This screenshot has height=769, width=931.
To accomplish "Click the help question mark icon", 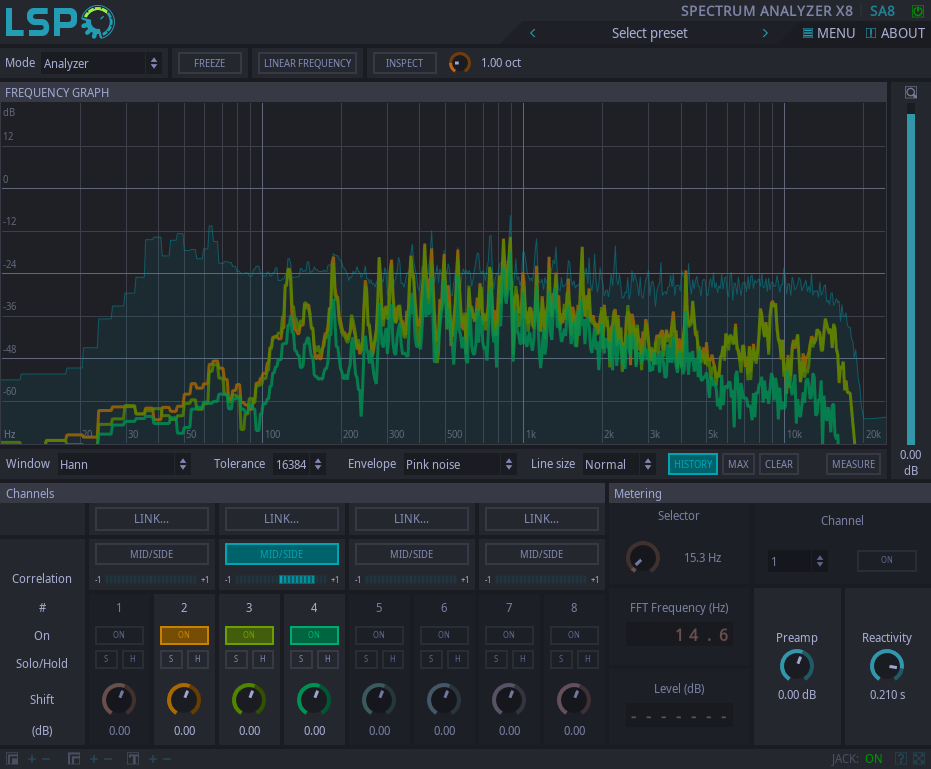I will point(901,759).
